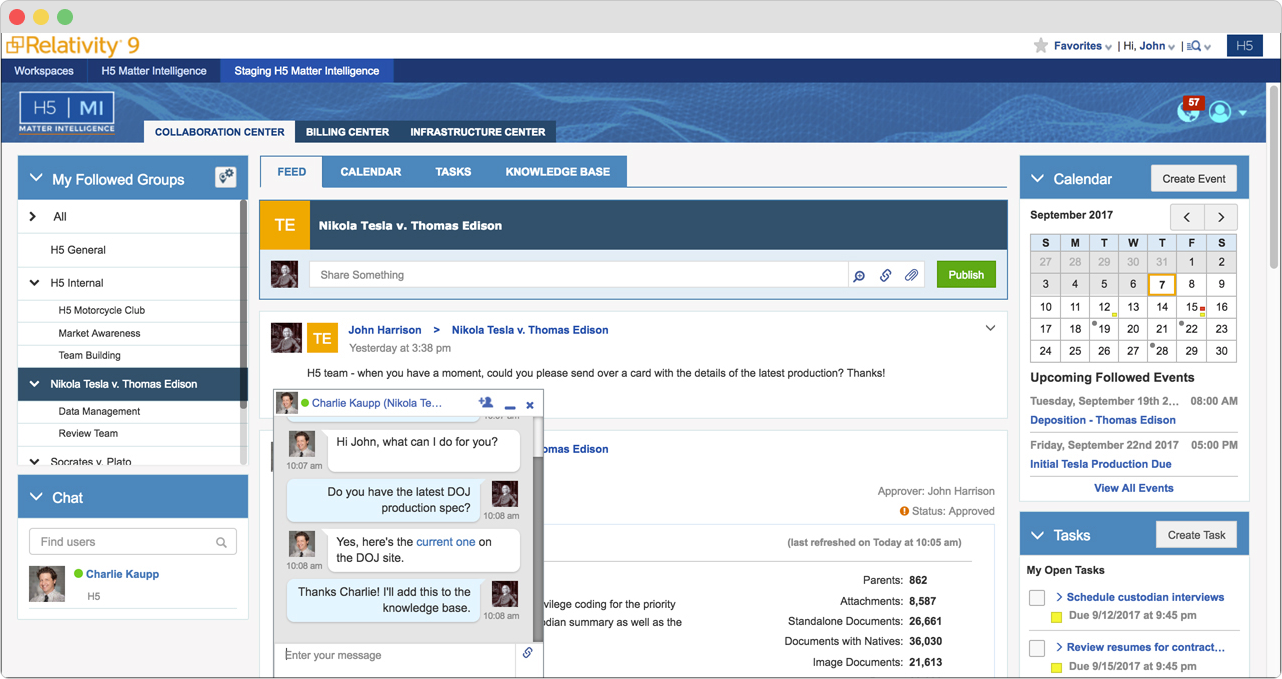The height and width of the screenshot is (679, 1282).
Task: Click the TE group badge in feed header
Action: 285,225
